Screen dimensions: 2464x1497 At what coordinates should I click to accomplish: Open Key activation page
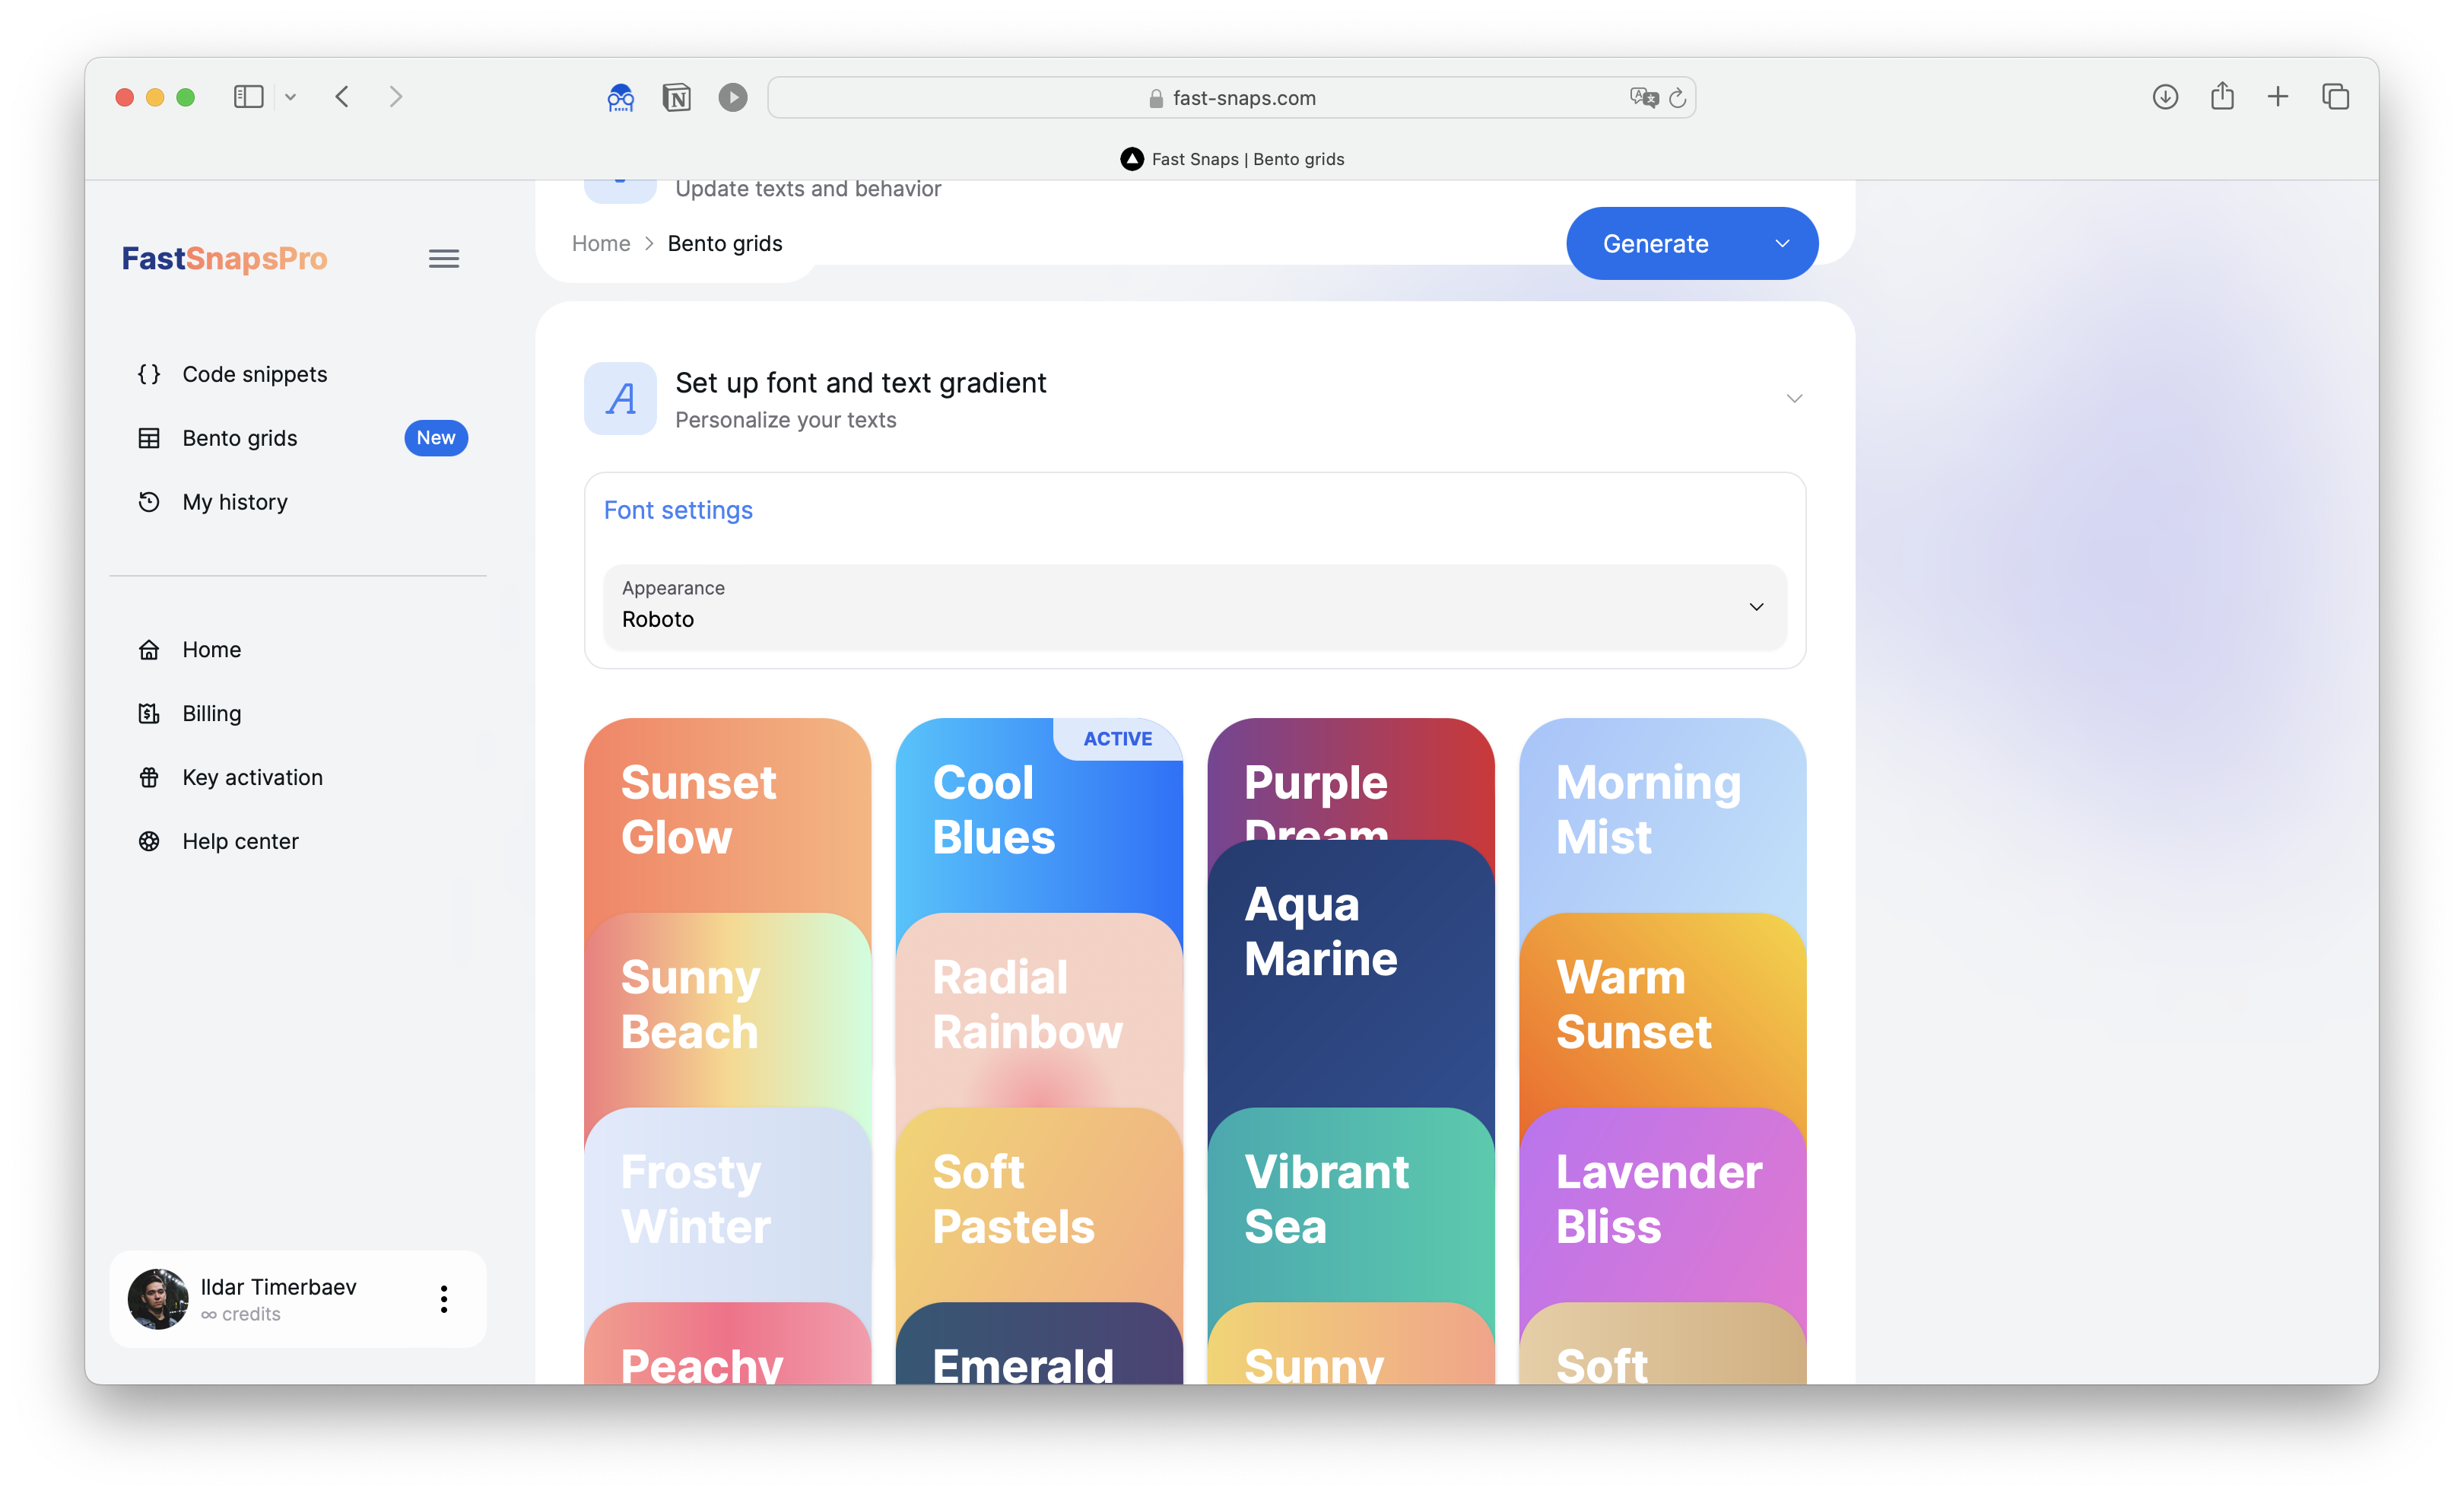[x=252, y=778]
